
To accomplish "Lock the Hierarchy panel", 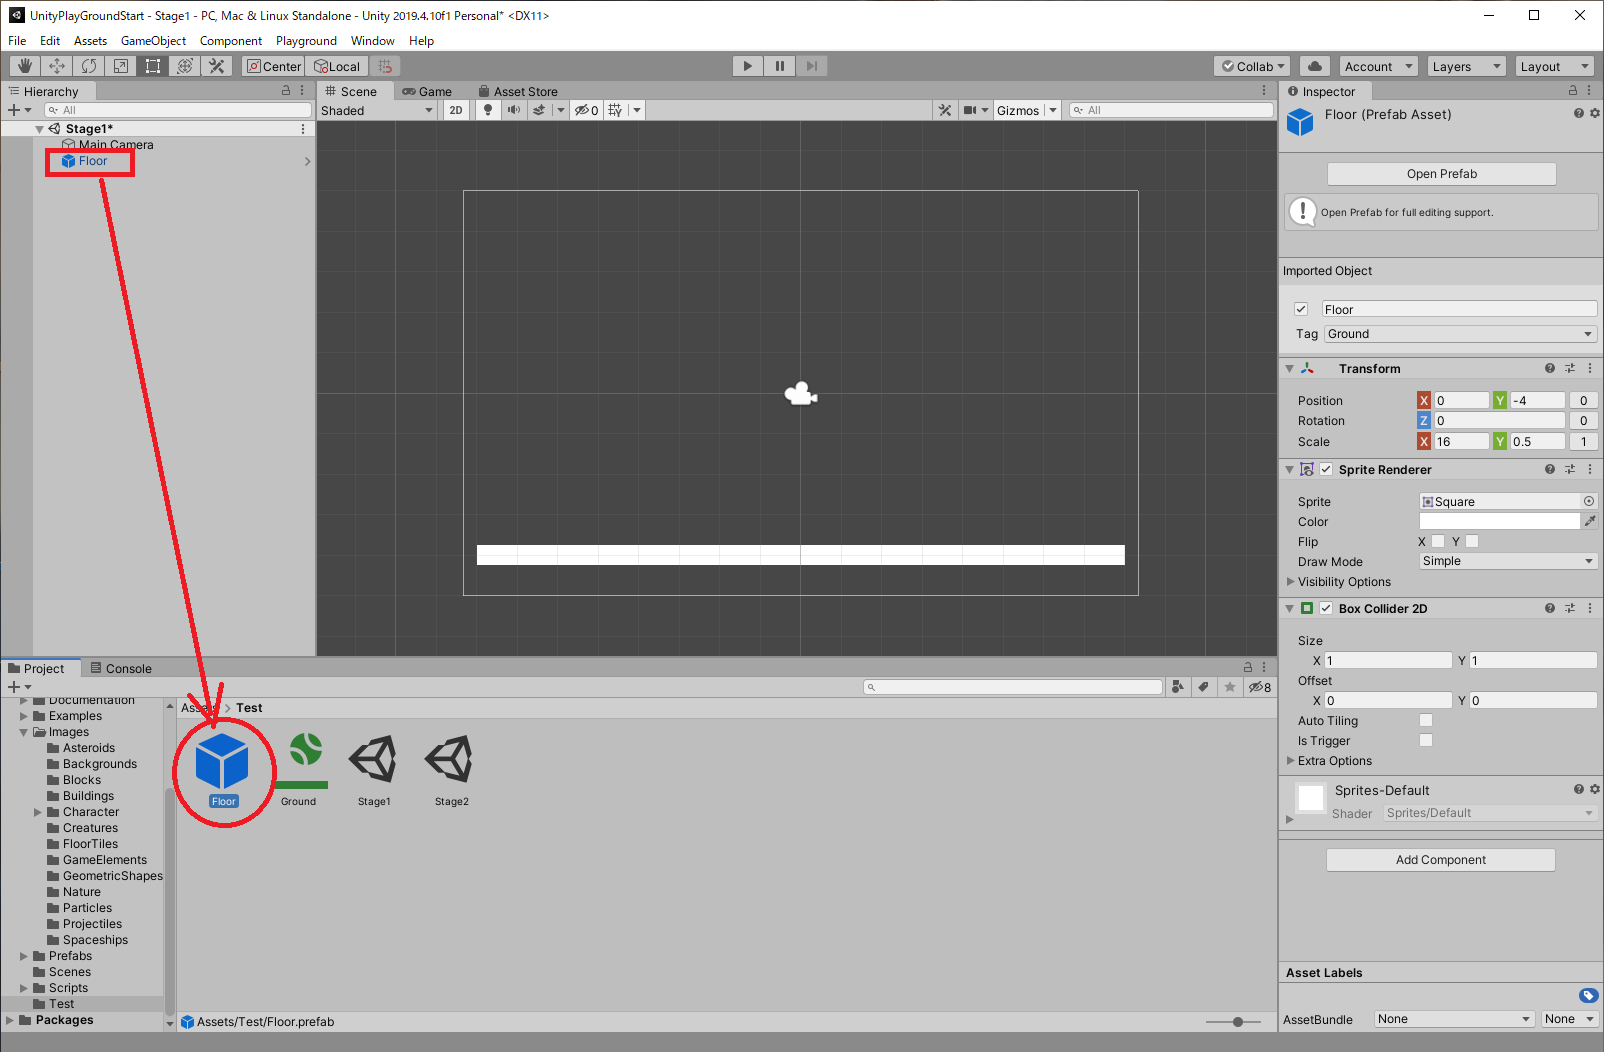I will click(286, 90).
